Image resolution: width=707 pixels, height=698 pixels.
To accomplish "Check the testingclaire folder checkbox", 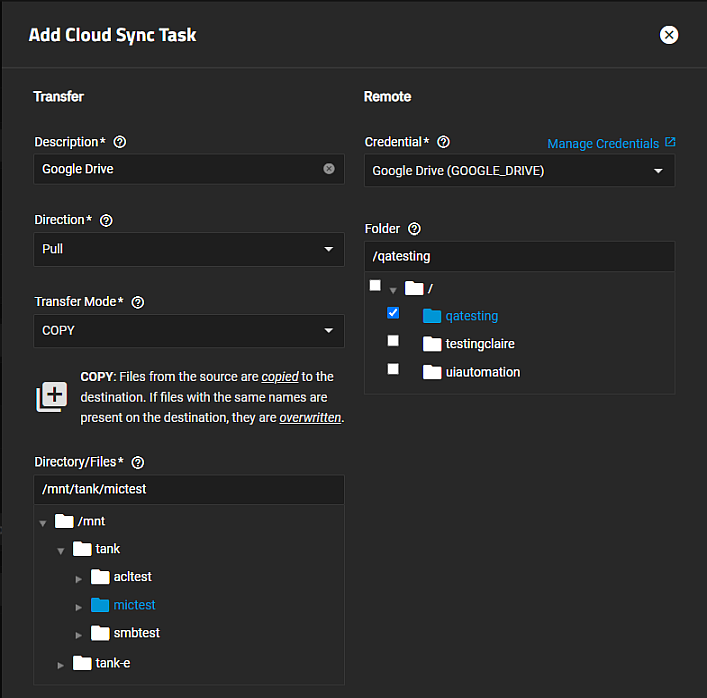I will coord(393,341).
